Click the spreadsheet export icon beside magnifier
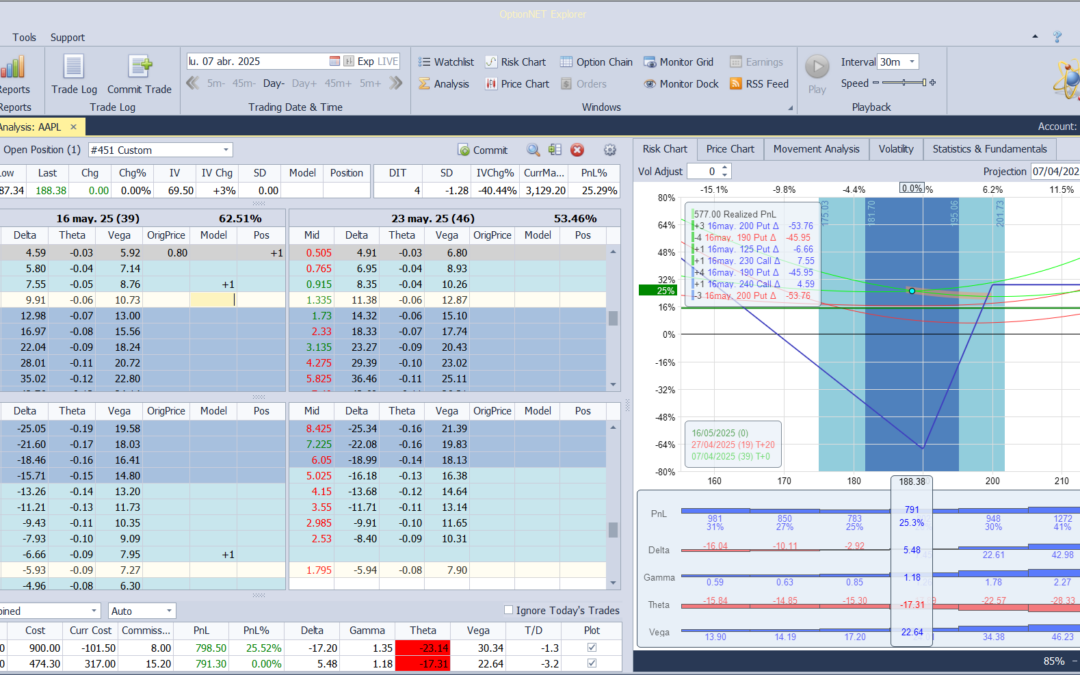The image size is (1080, 675). click(x=555, y=149)
